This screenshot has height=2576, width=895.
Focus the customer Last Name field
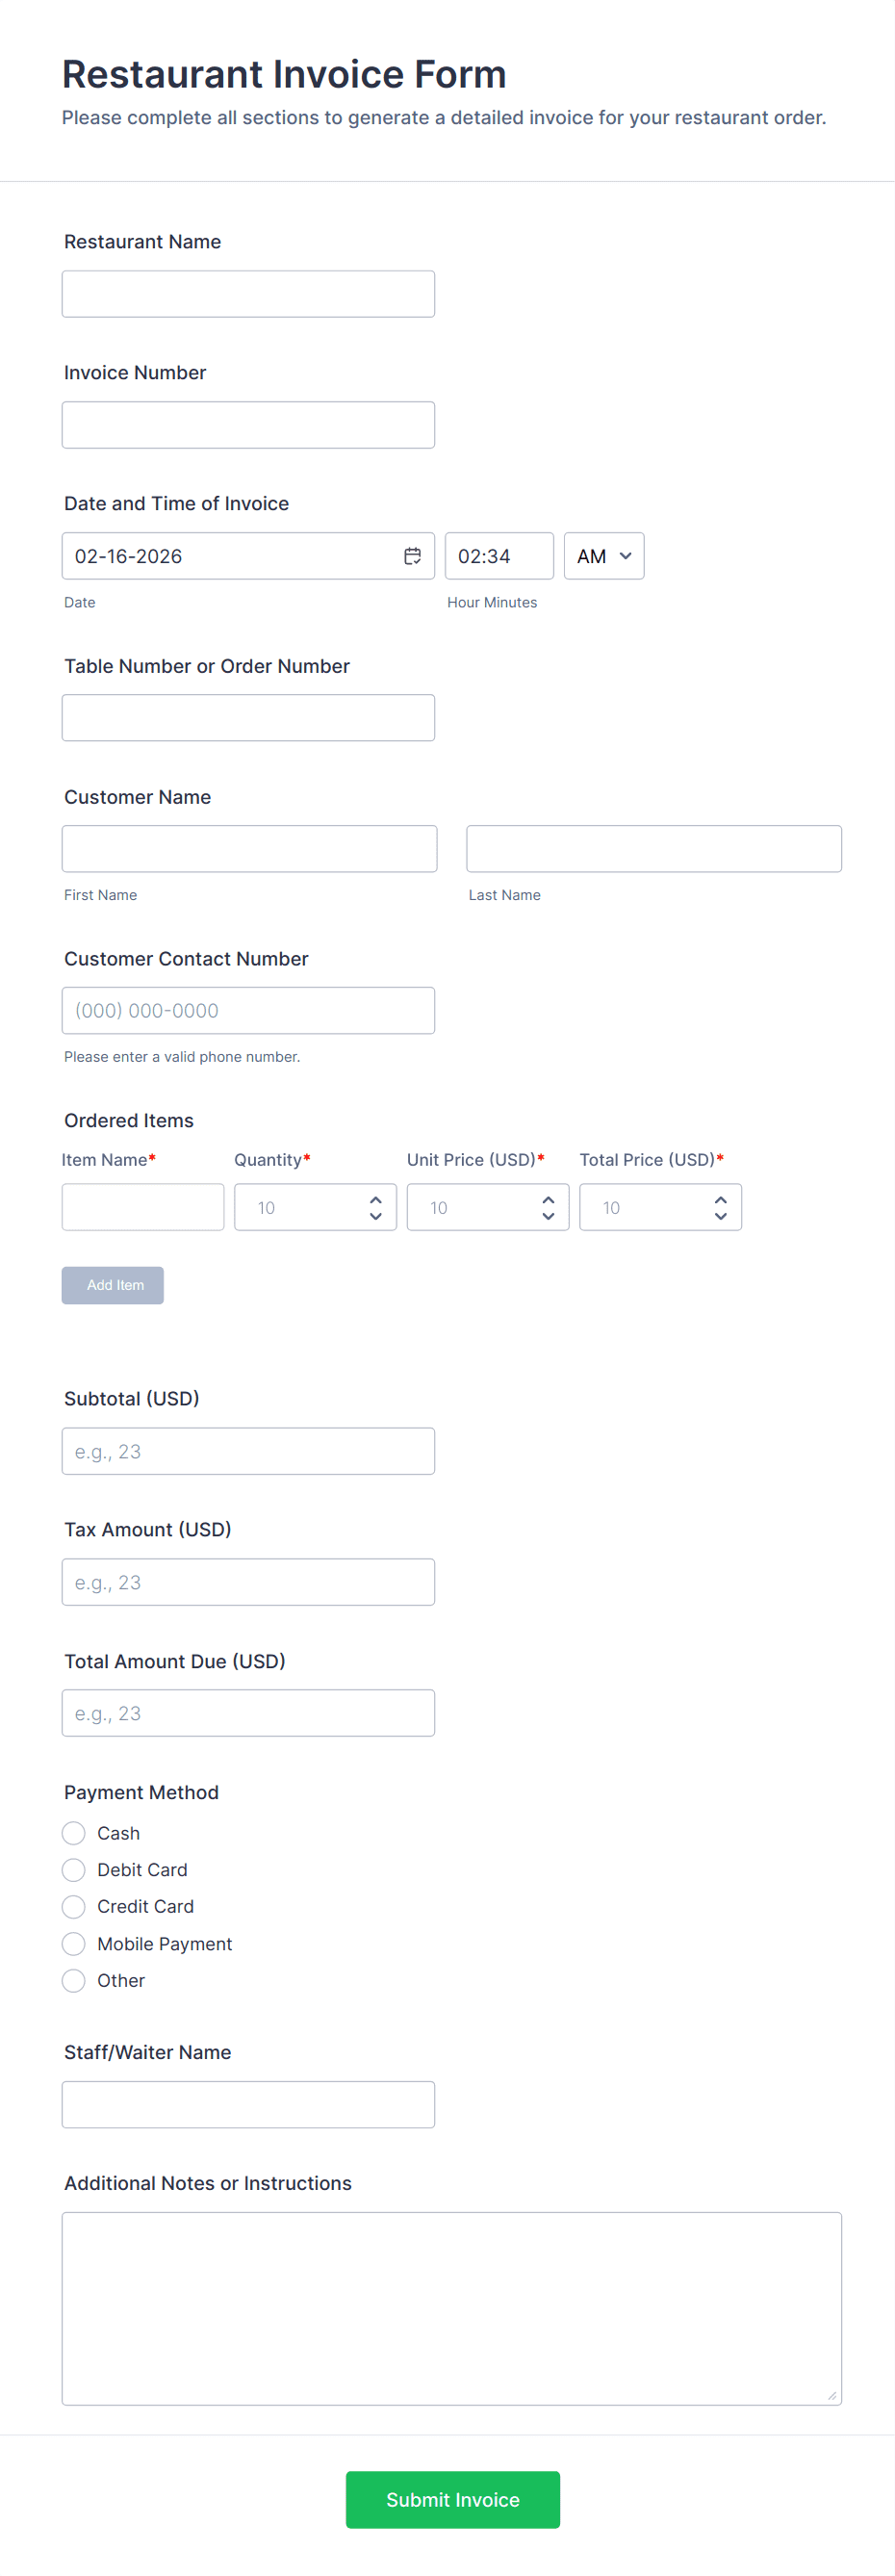pos(653,849)
